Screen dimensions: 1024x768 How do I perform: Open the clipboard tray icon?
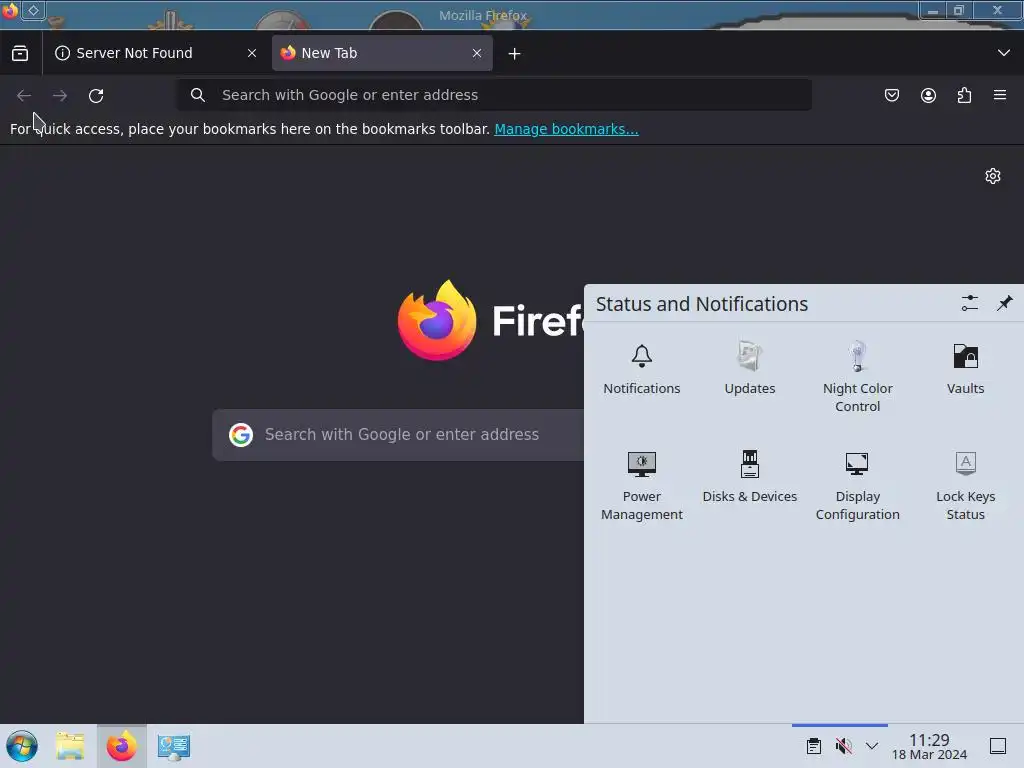point(814,746)
